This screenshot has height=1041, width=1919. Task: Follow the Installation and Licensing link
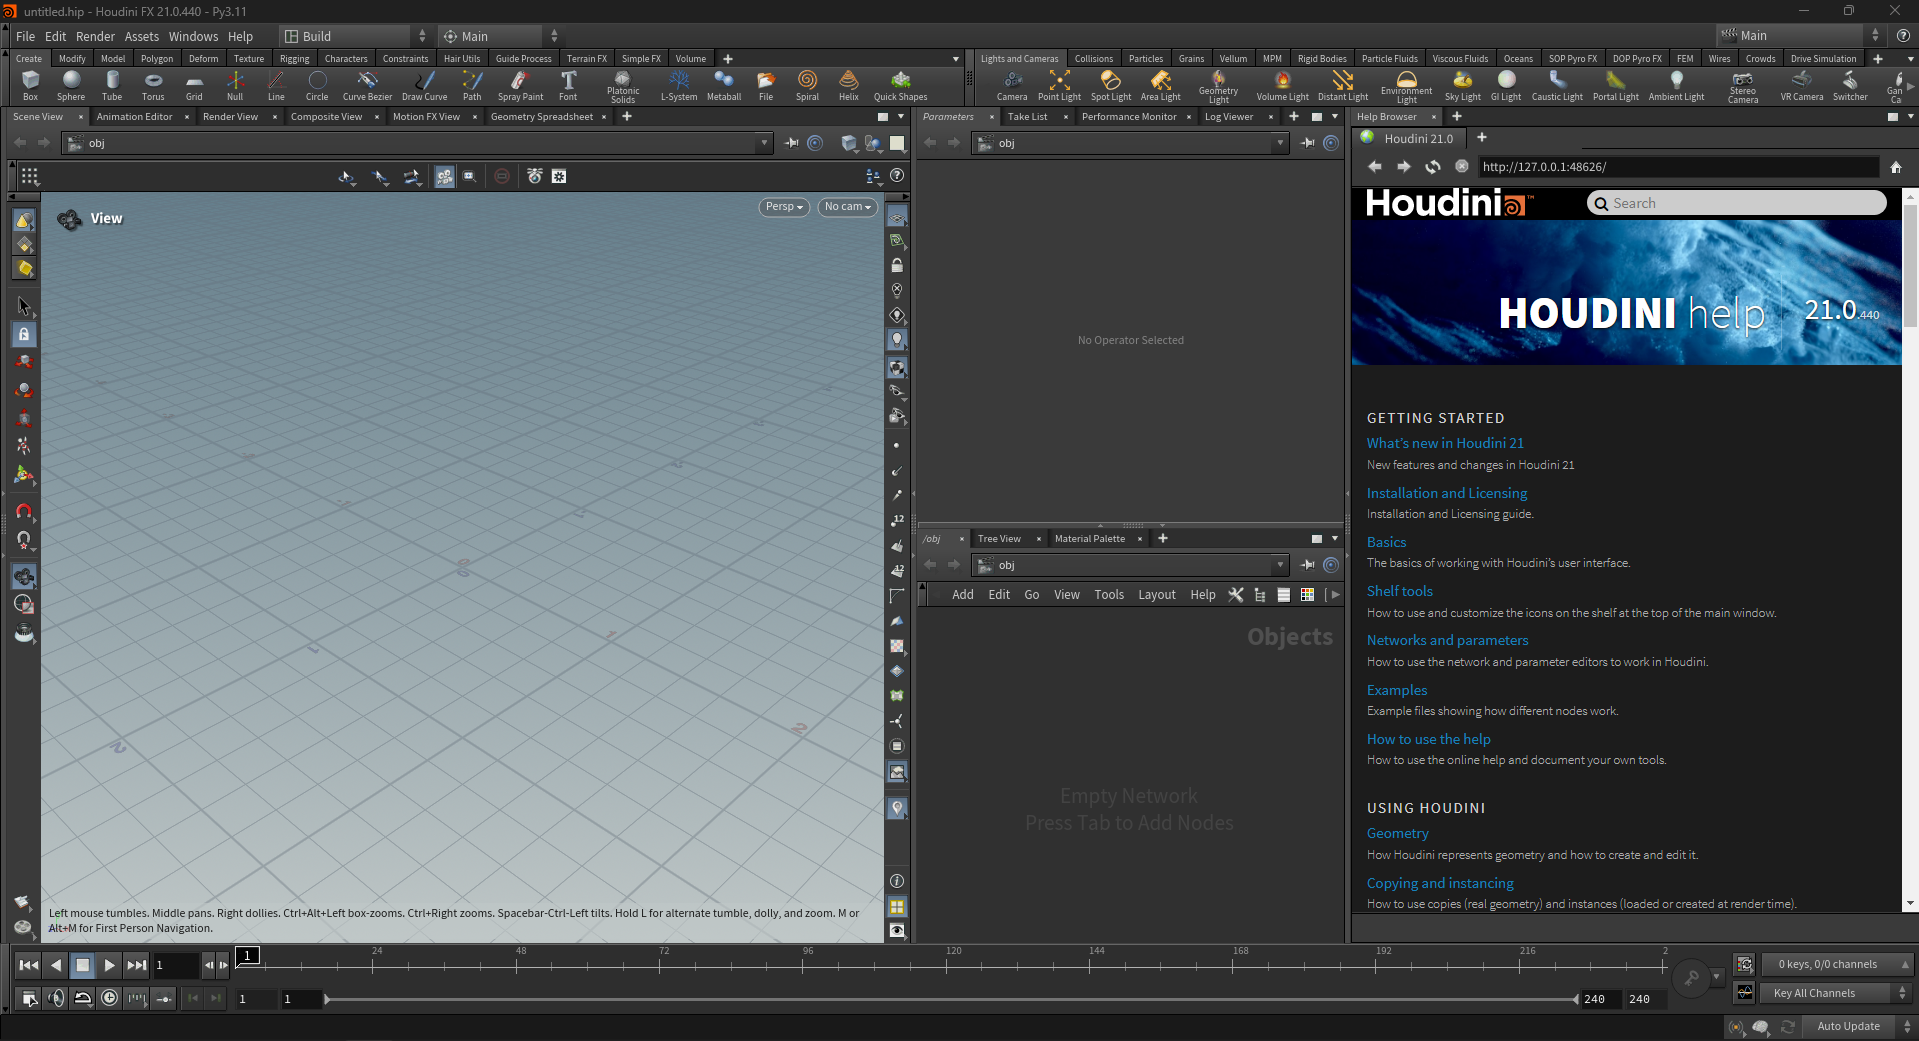click(1447, 493)
